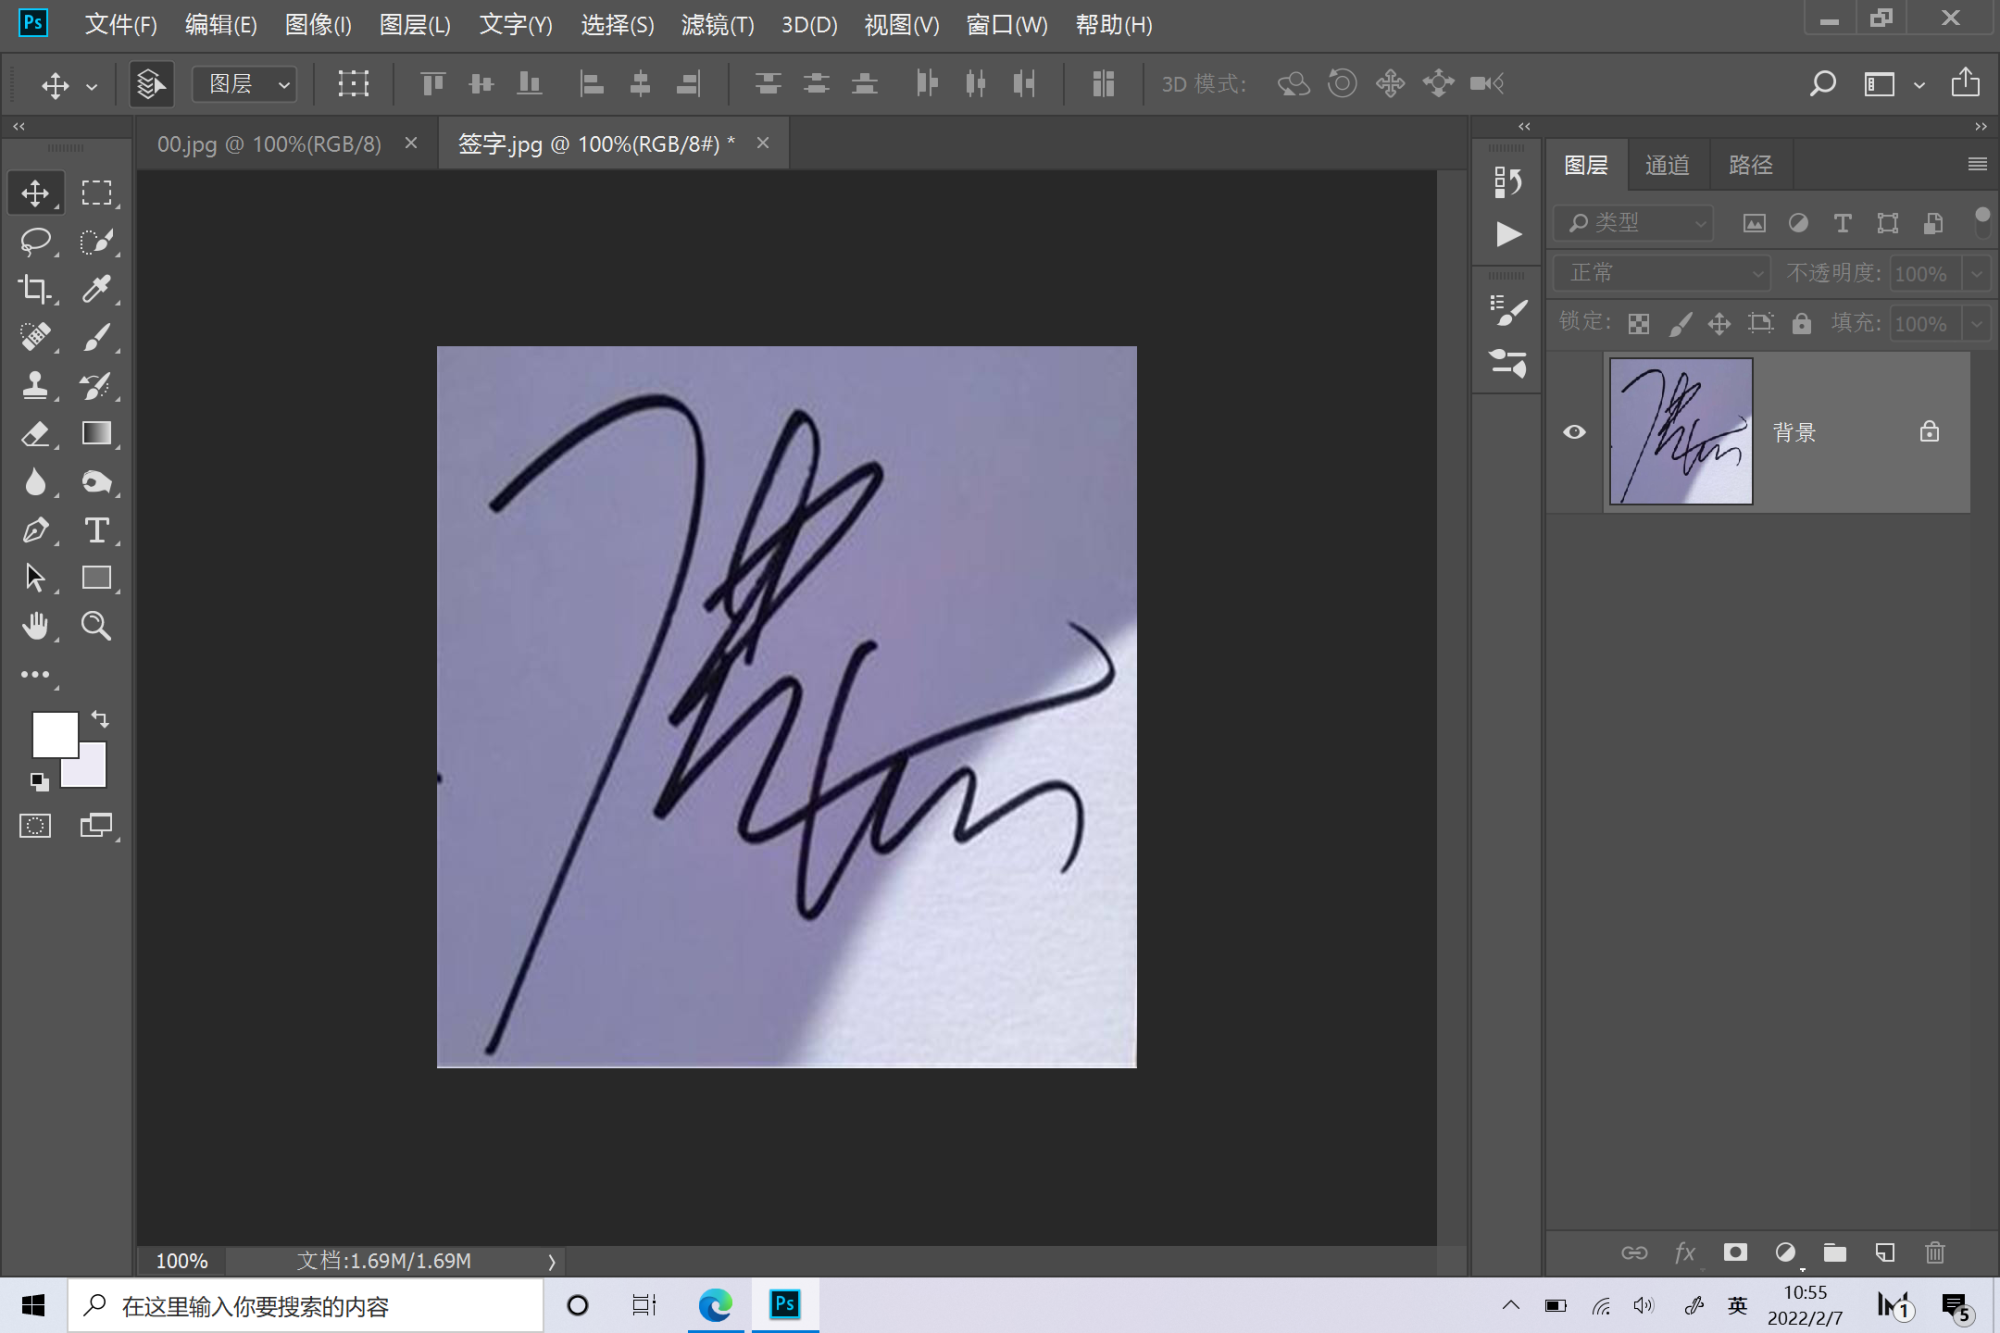Select the Clone Stamp tool
The width and height of the screenshot is (2000, 1333).
coord(35,385)
